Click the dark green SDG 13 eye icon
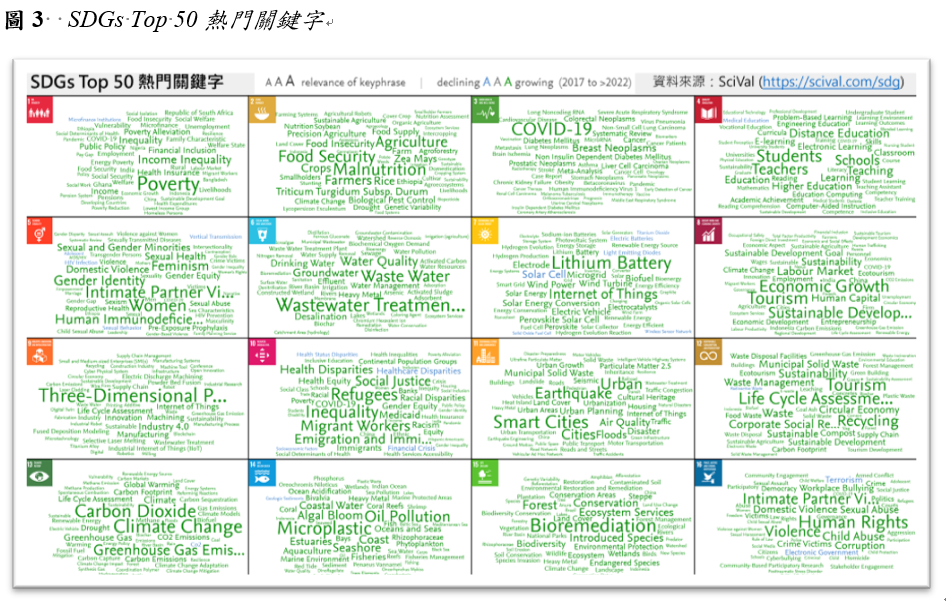This screenshot has height=606, width=946. tap(40, 473)
